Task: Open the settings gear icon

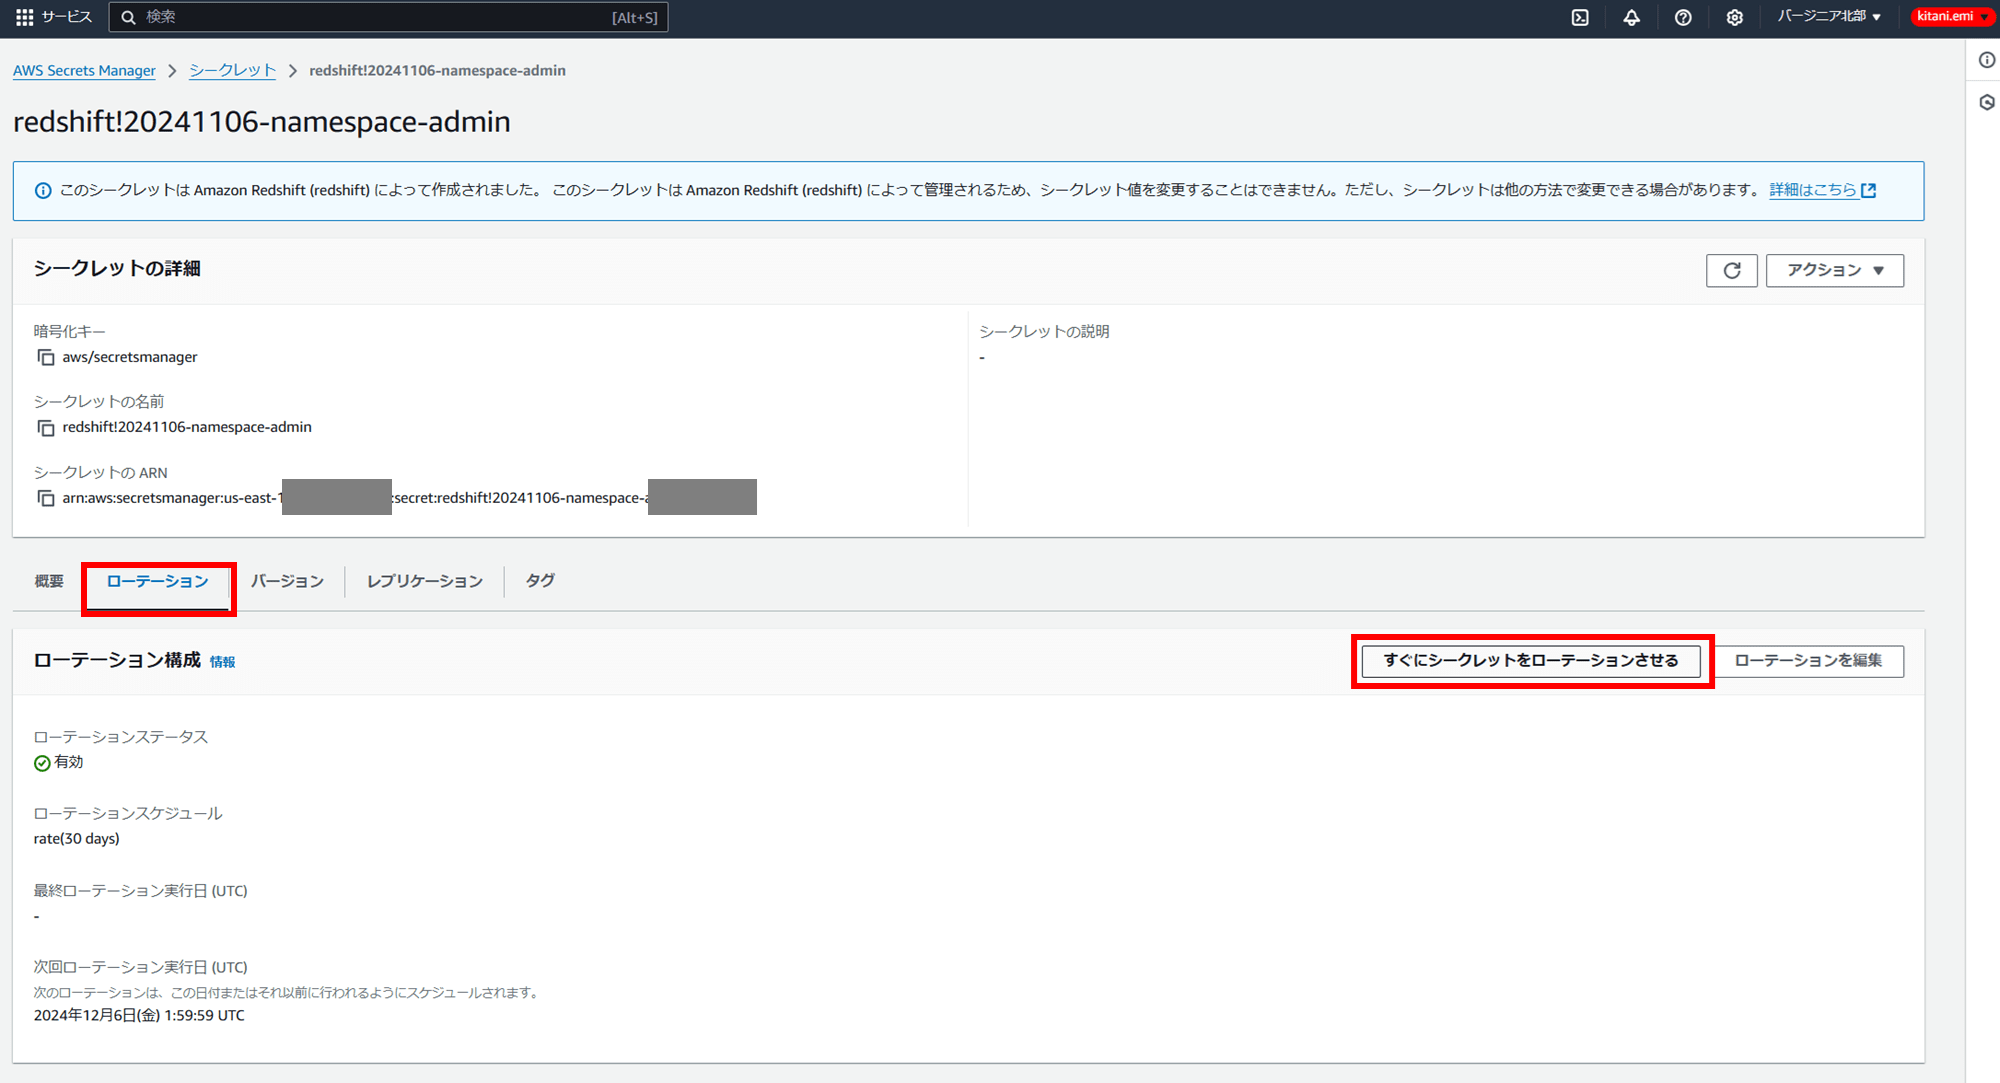Action: [x=1735, y=17]
